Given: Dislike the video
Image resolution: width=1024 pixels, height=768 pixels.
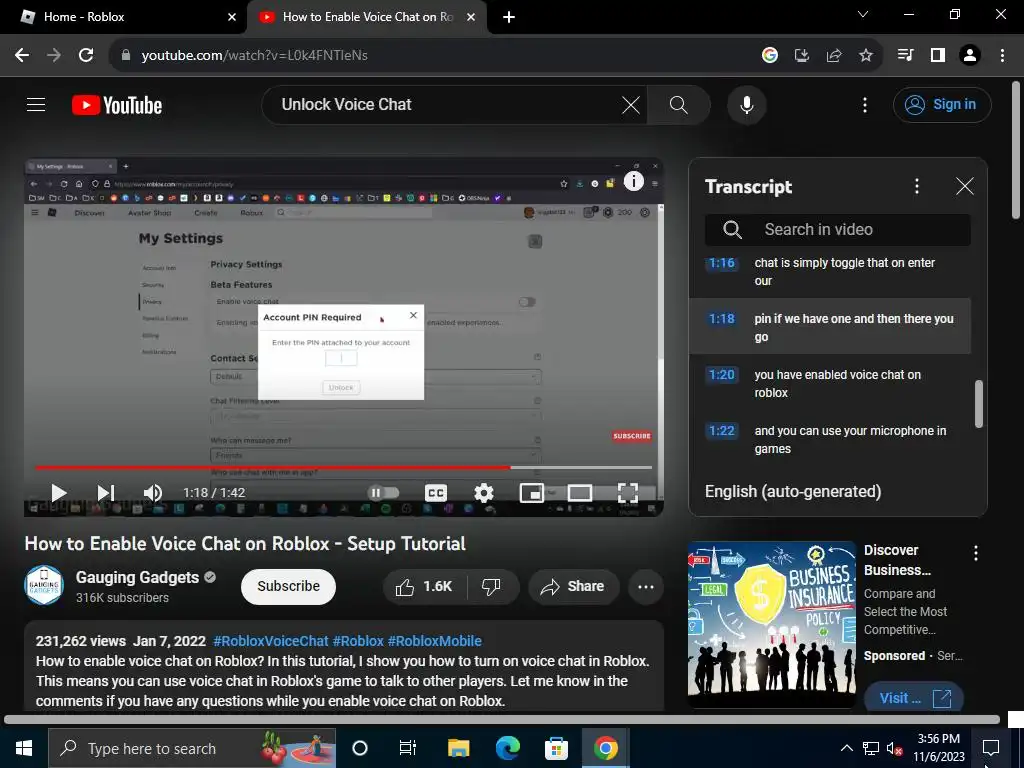Looking at the screenshot, I should coord(492,586).
